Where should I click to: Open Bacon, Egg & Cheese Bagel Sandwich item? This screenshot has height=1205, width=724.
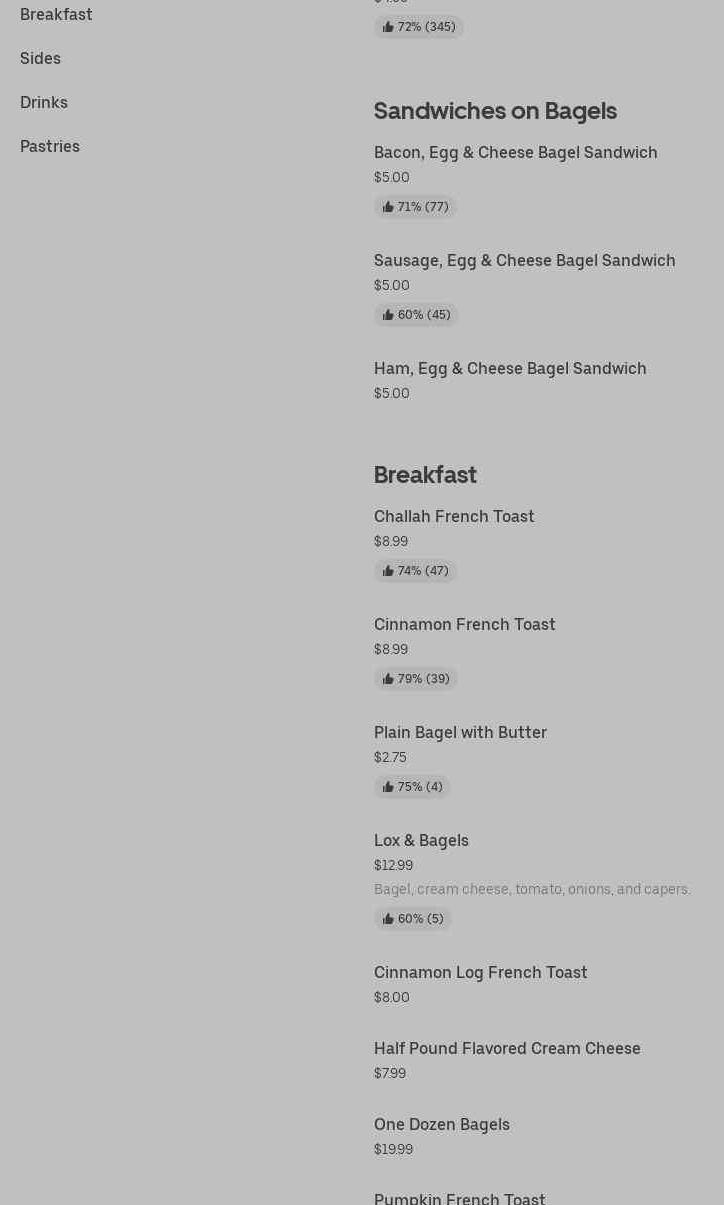click(515, 152)
